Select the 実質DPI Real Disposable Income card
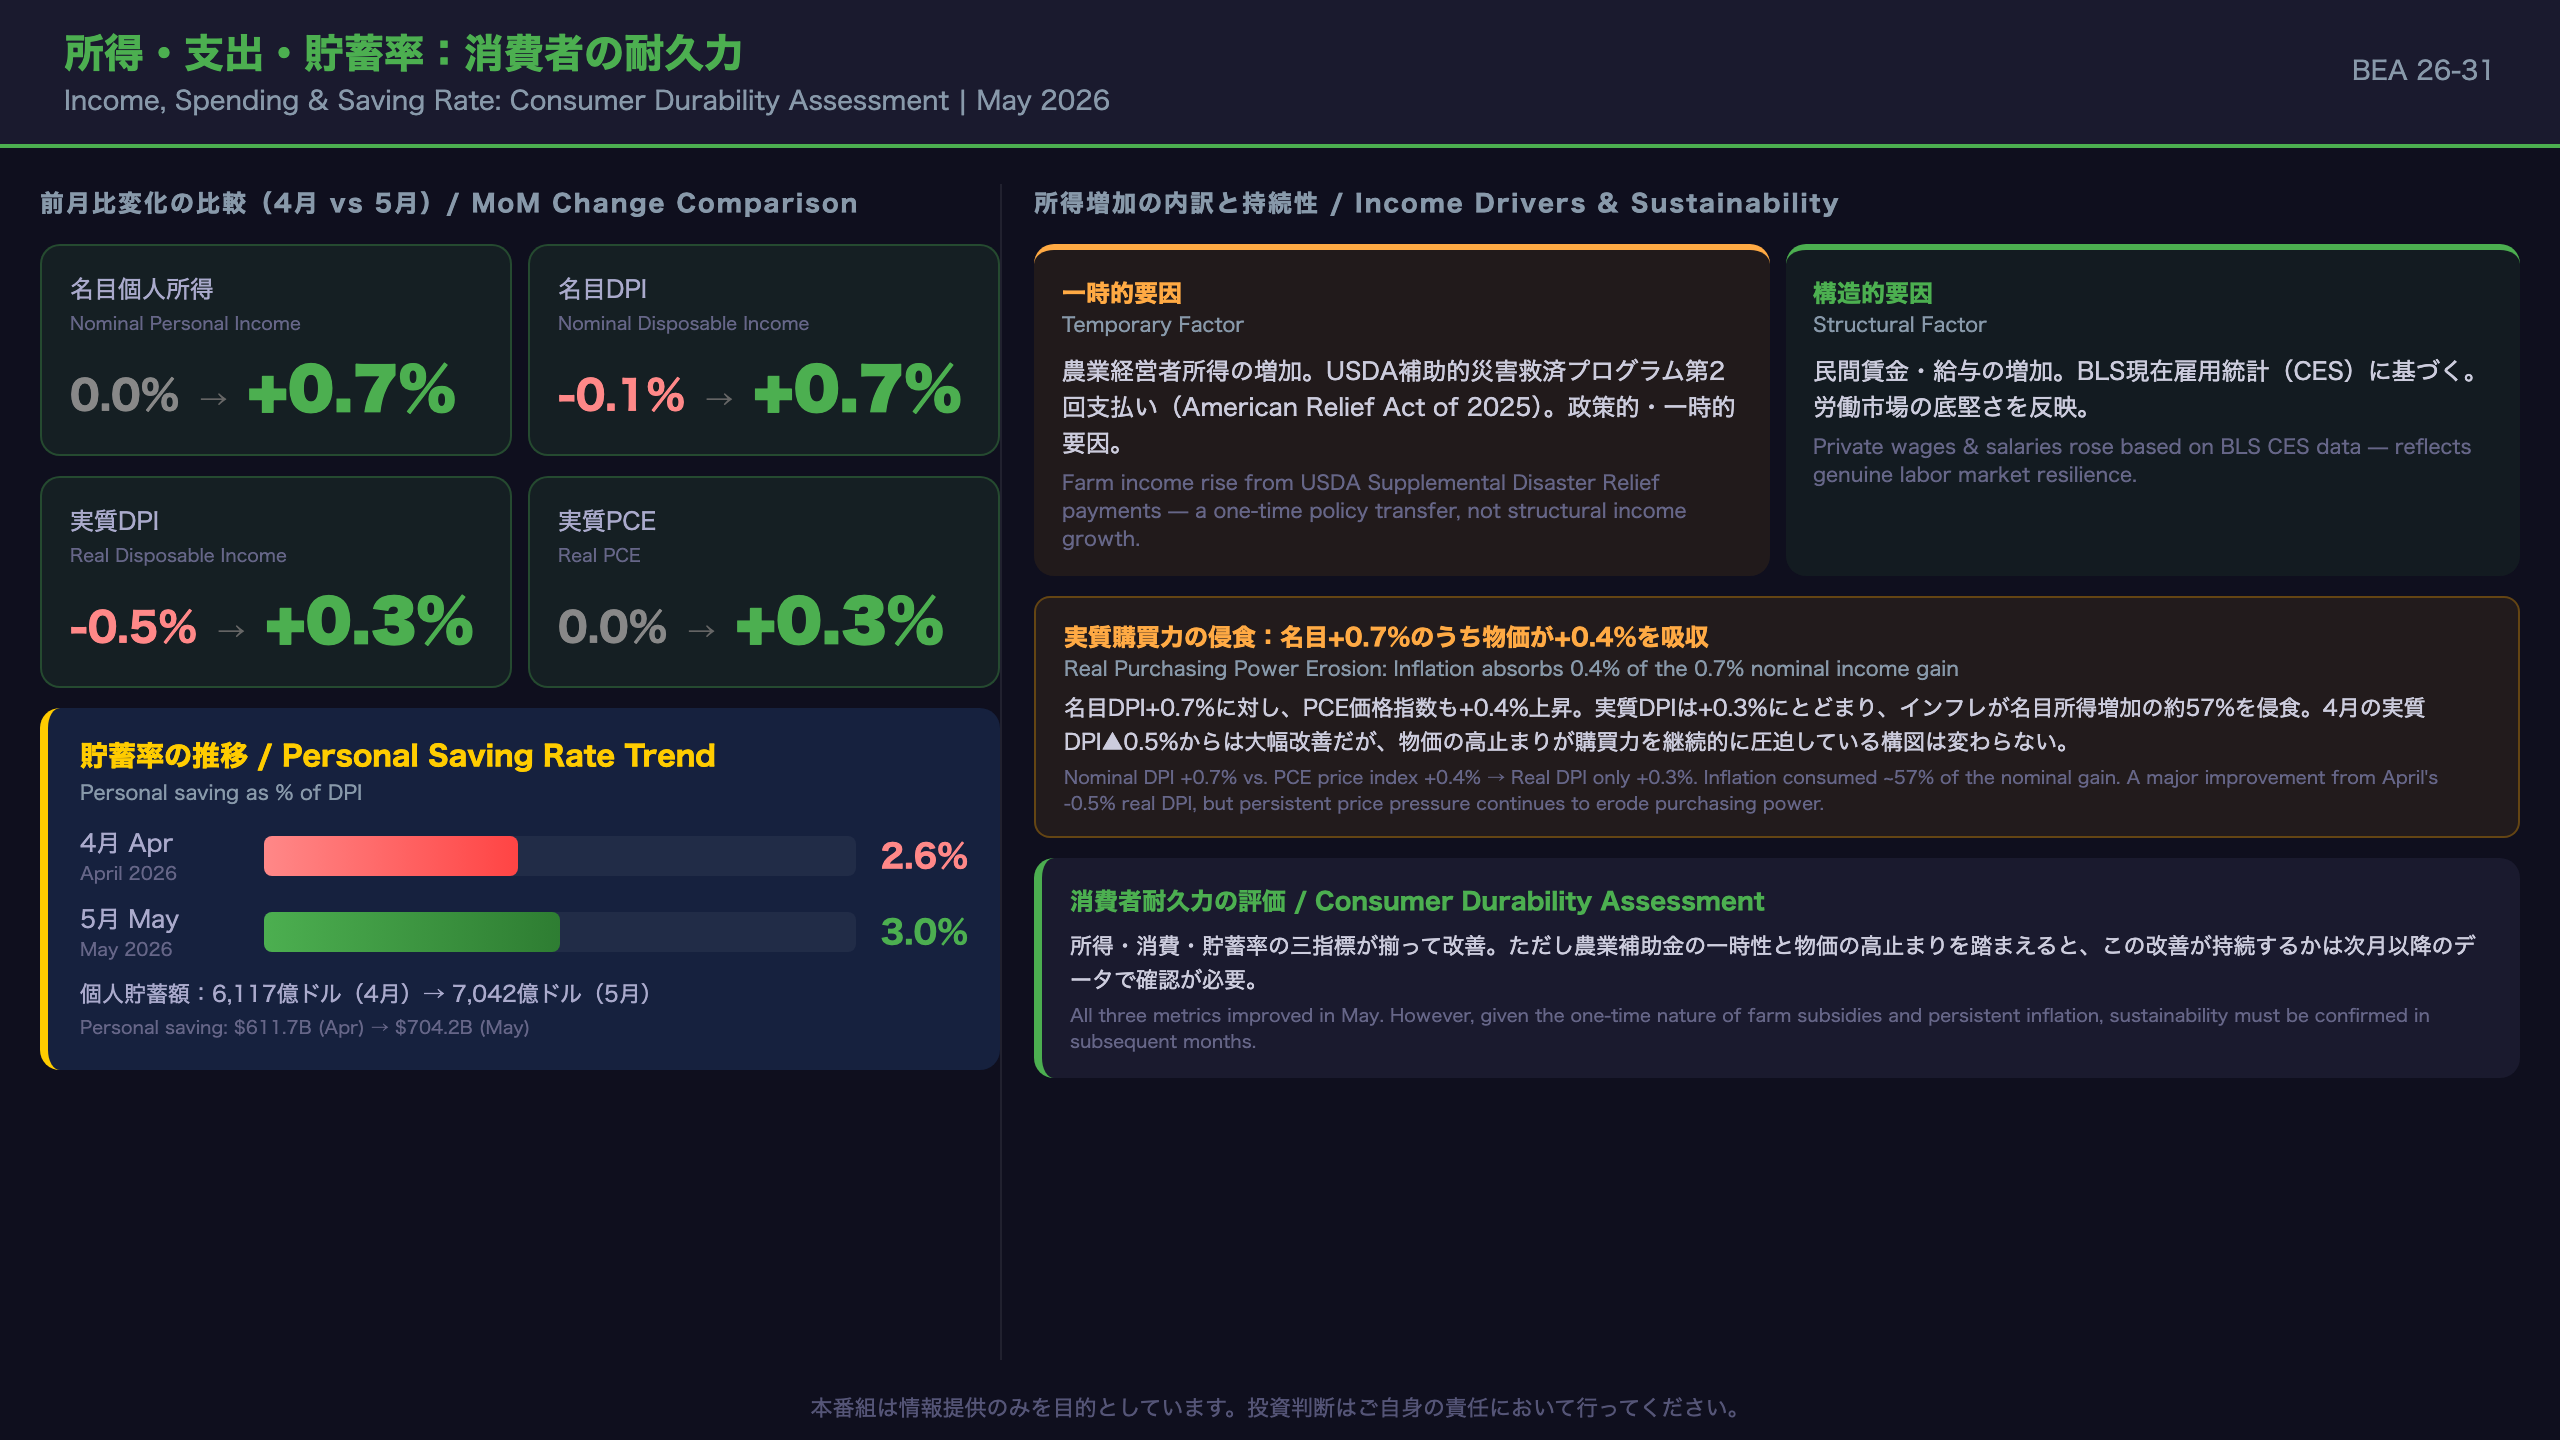2560x1440 pixels. pyautogui.click(x=276, y=582)
